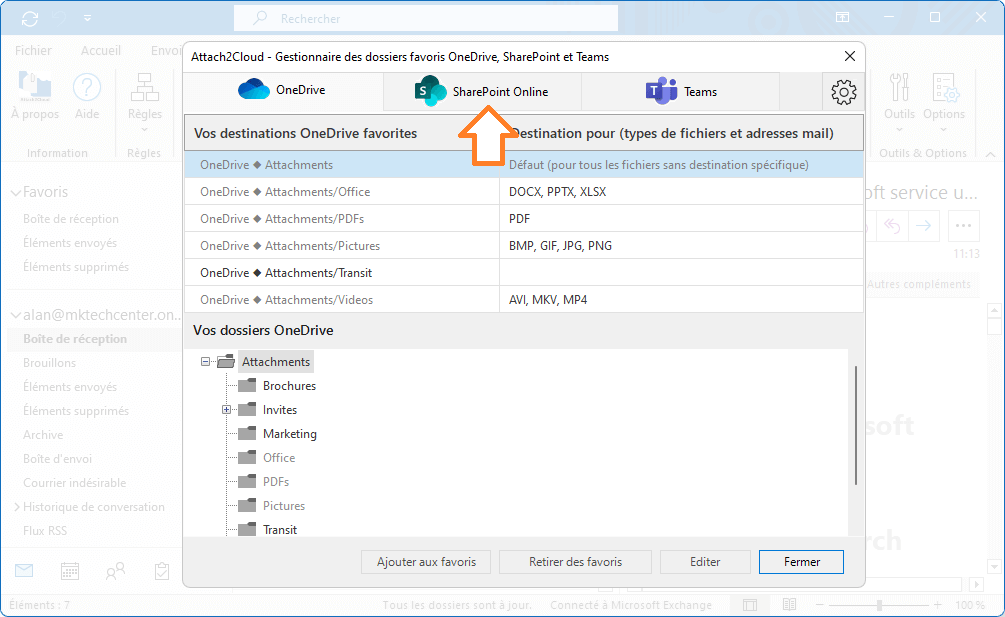
Task: Select the reading pane layout icon
Action: 749,604
